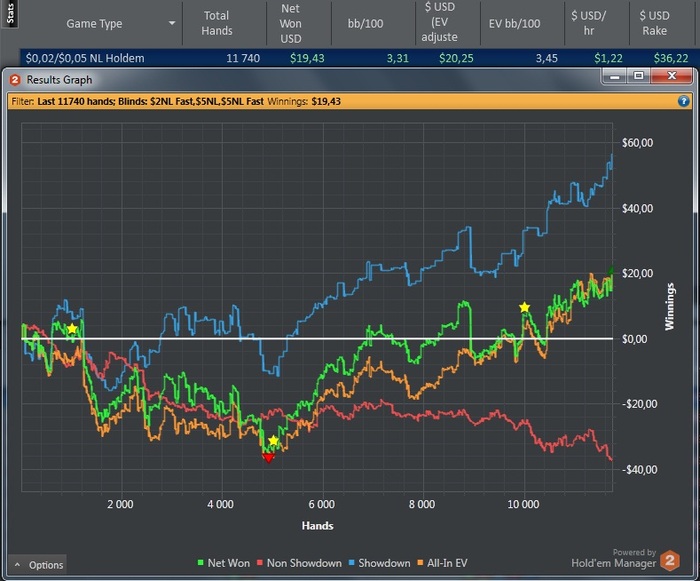Sort by the $ USD Rake column header
The image size is (700, 581).
[x=654, y=23]
